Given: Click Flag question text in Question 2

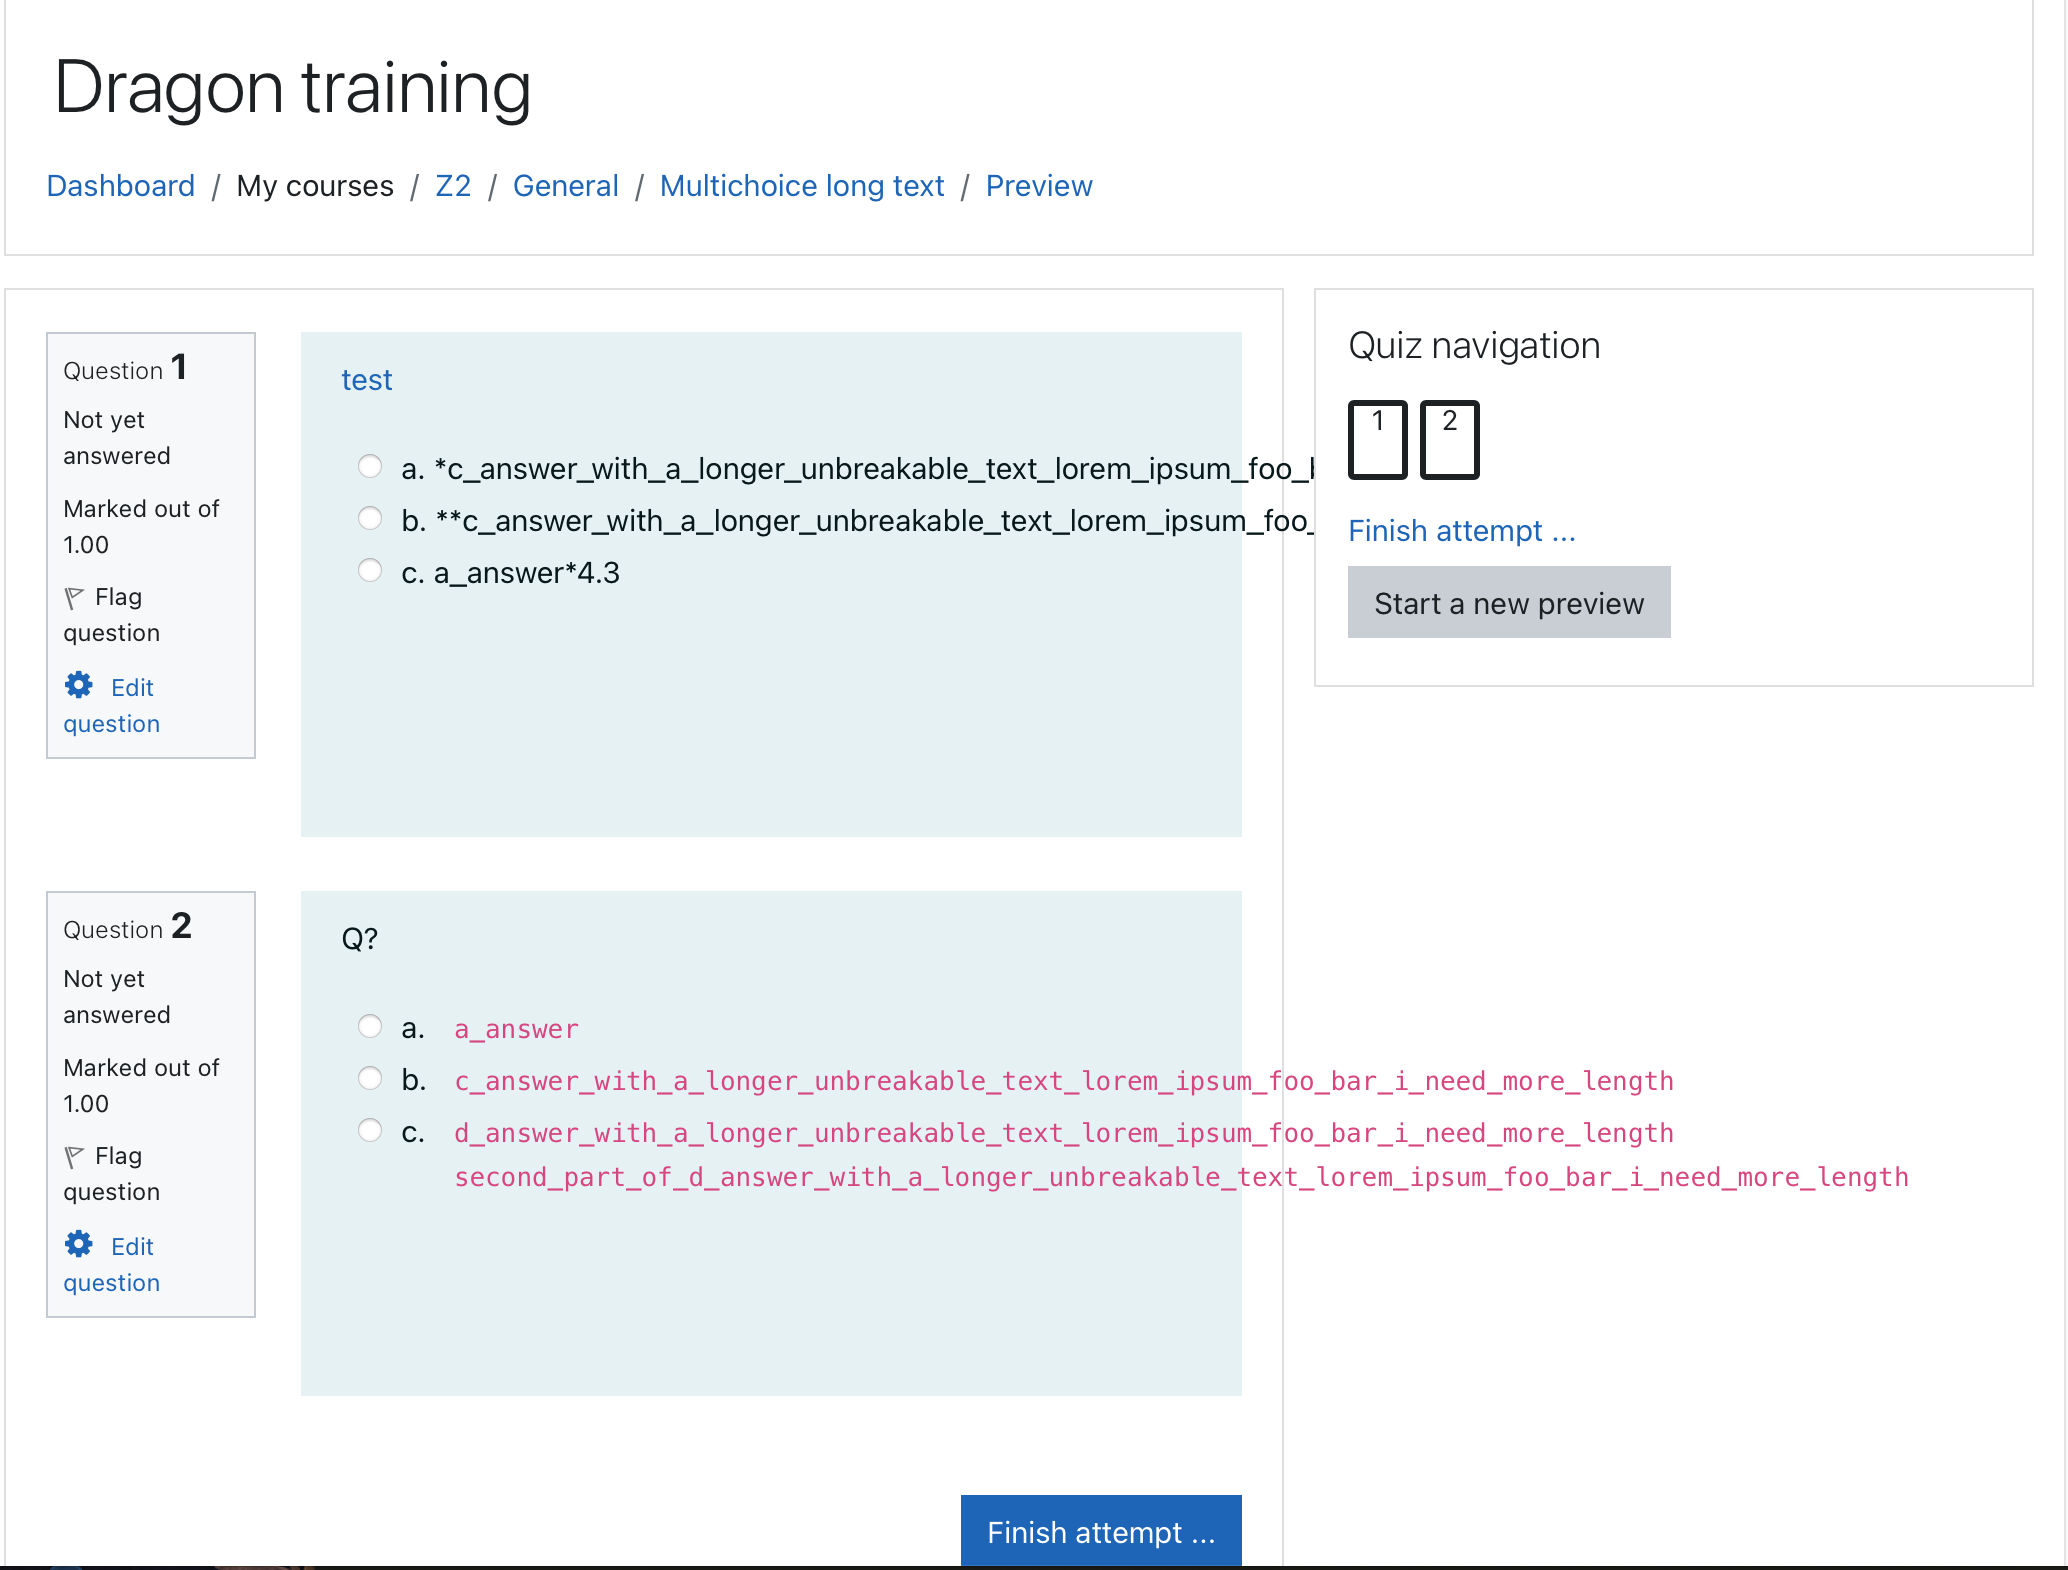Looking at the screenshot, I should pos(111,1174).
